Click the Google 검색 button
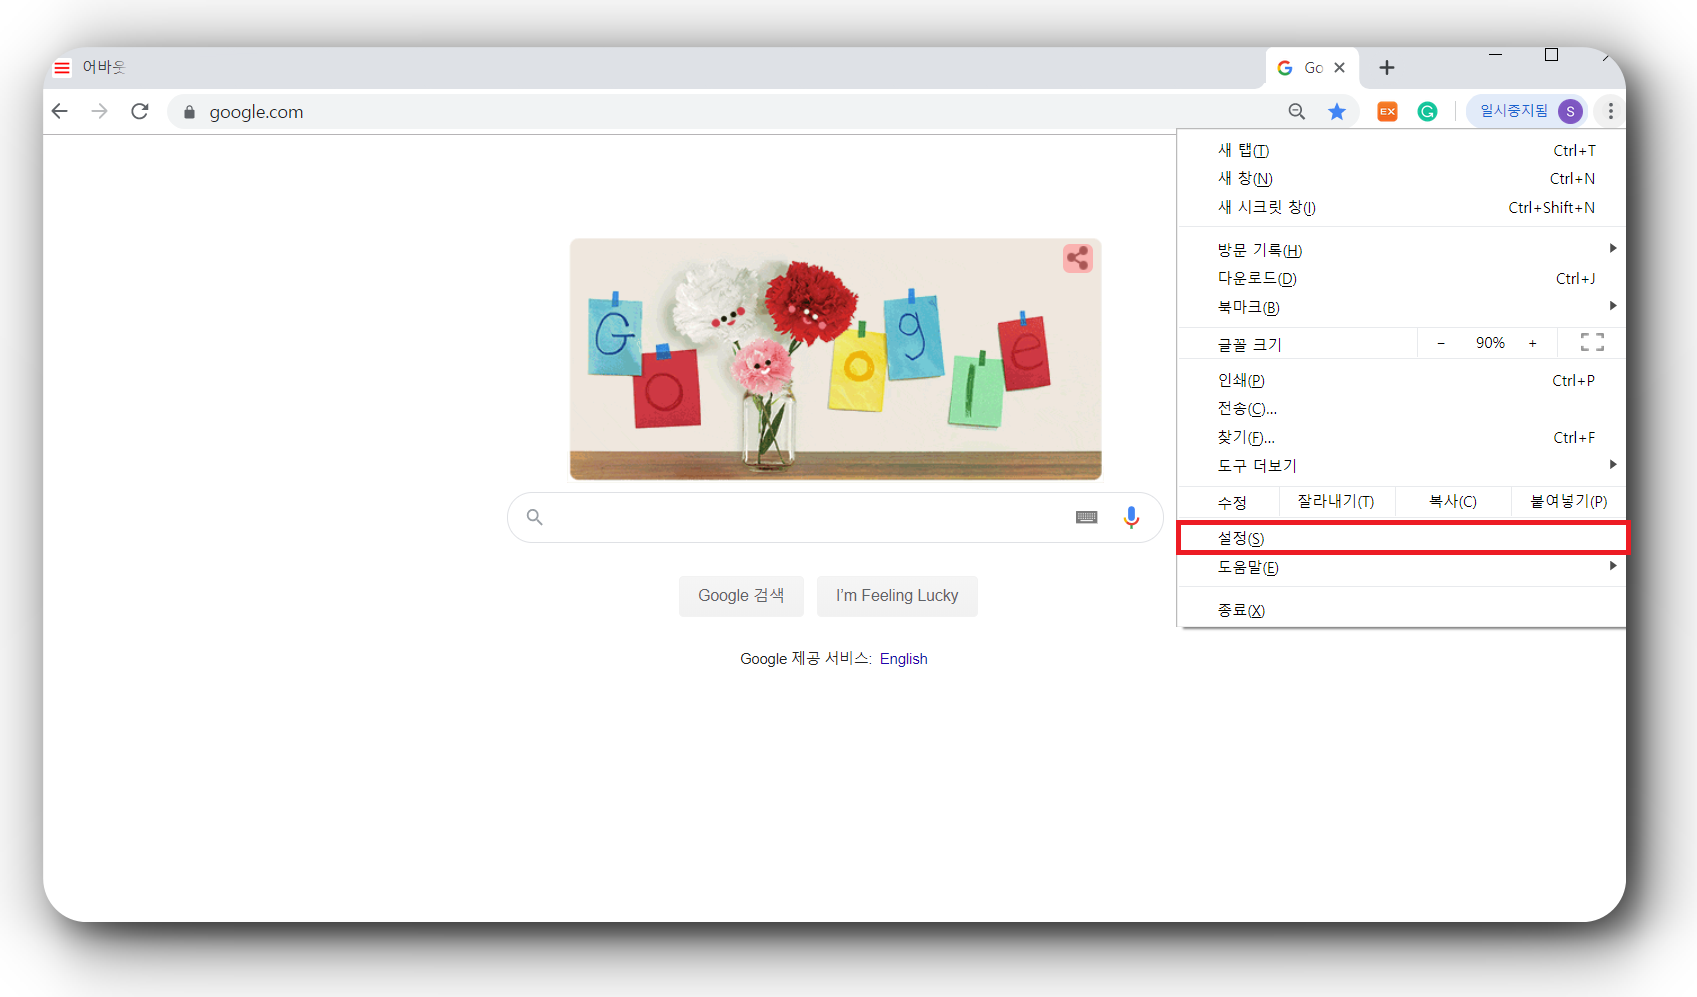Screen dimensions: 1697x997 pyautogui.click(x=741, y=595)
